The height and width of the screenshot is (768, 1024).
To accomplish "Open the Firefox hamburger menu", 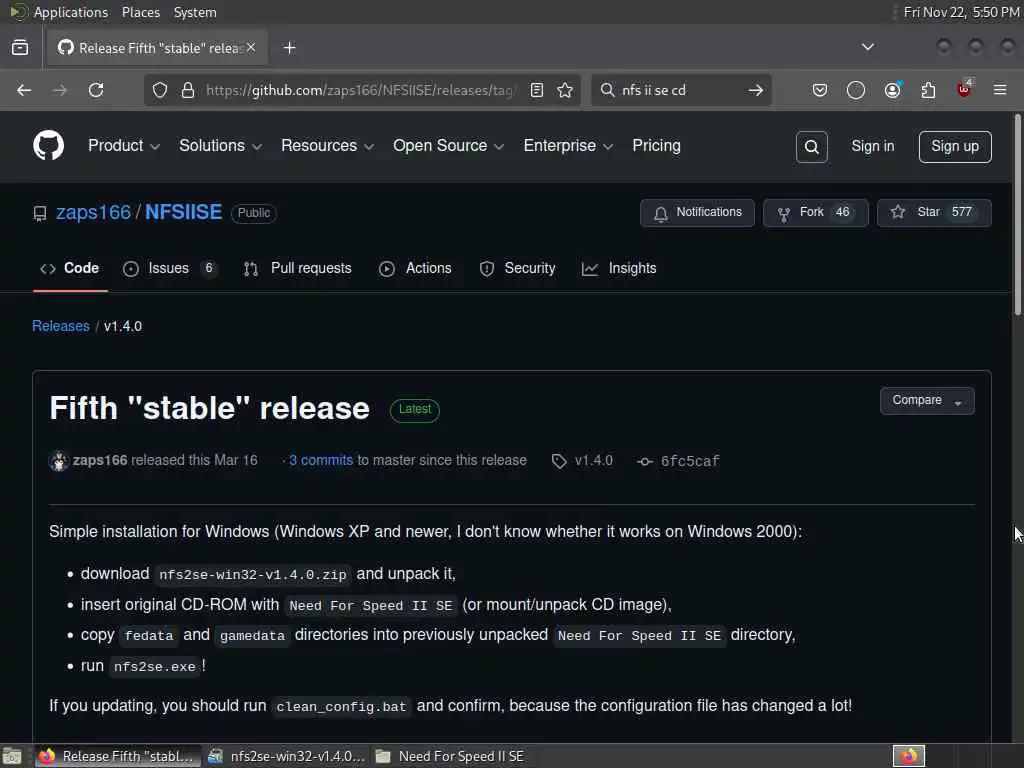I will pyautogui.click(x=1000, y=89).
